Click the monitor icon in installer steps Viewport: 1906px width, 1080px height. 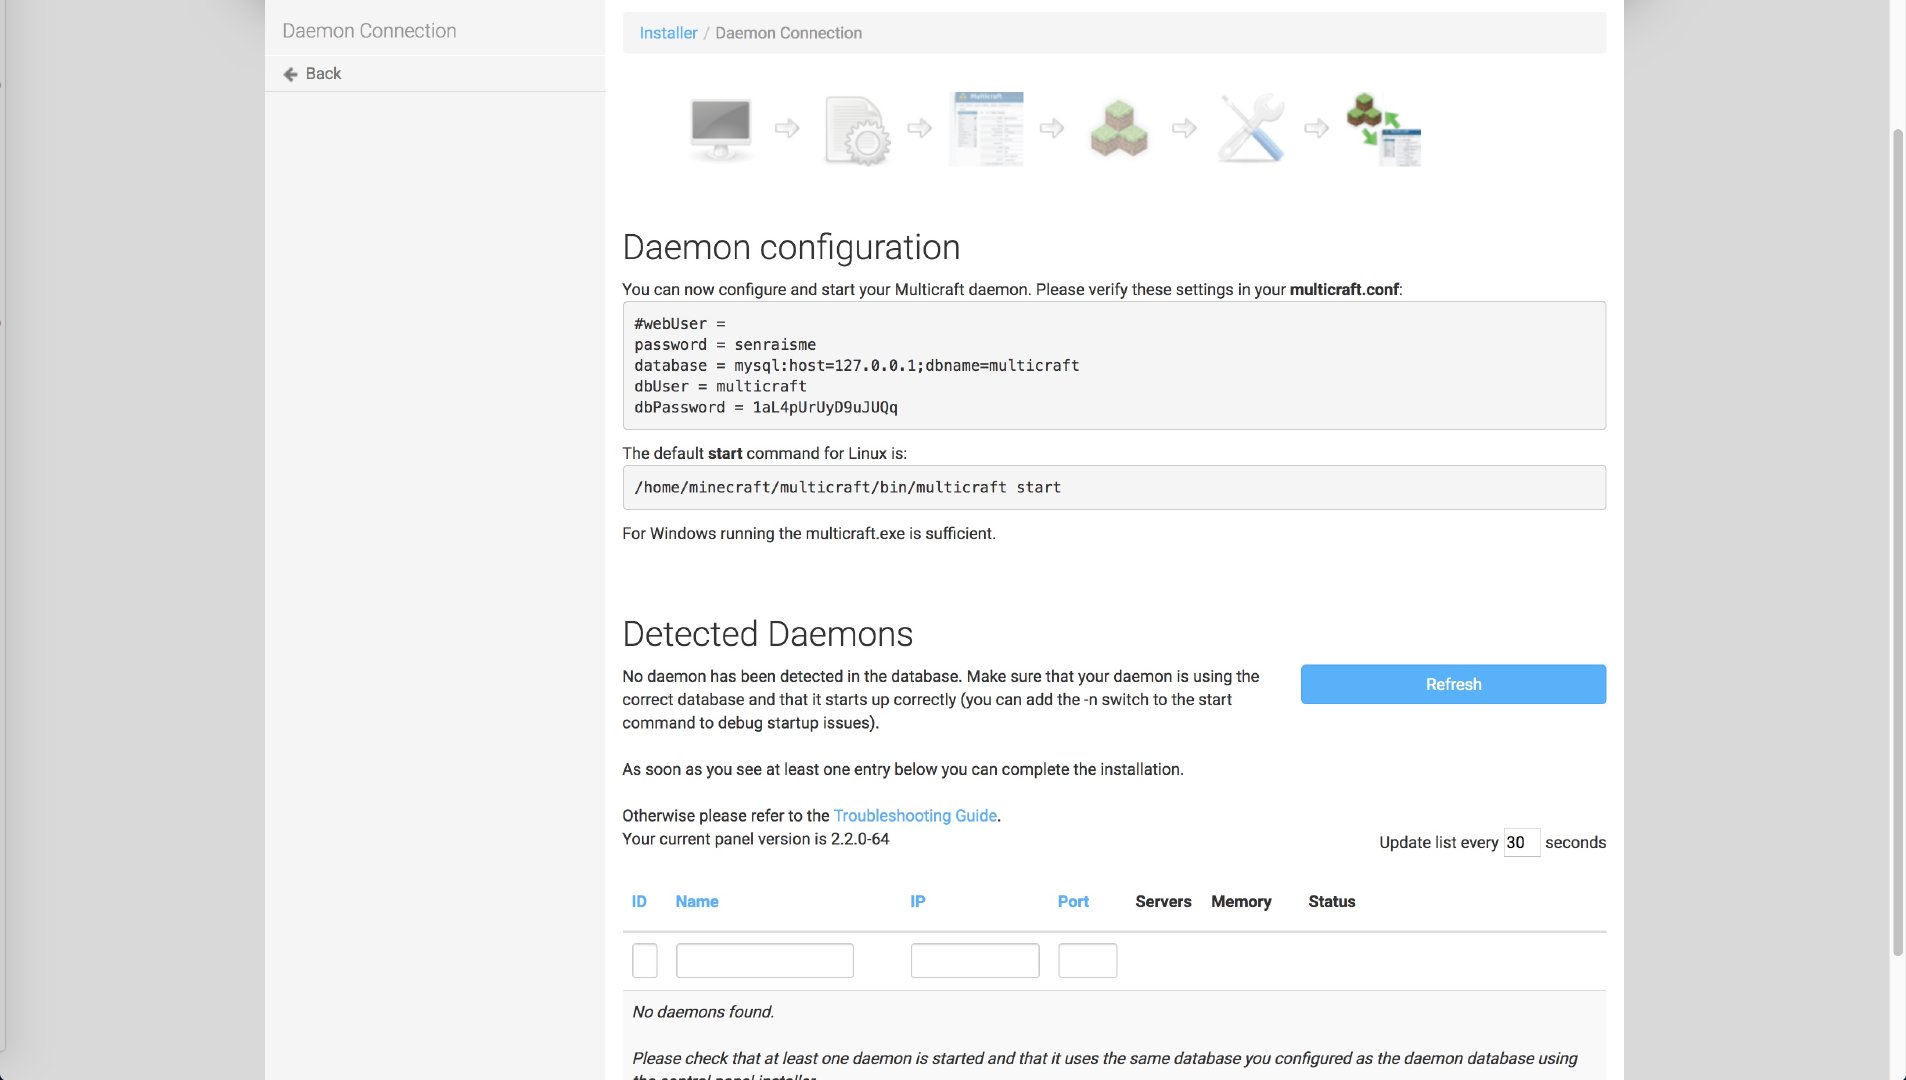point(720,128)
